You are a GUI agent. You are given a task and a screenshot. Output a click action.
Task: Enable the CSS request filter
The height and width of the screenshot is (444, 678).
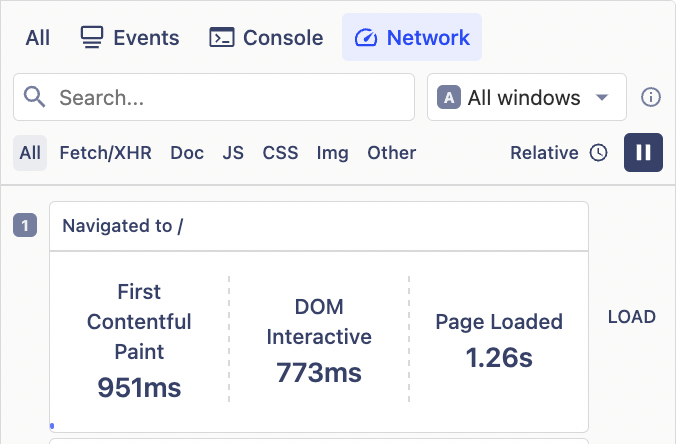click(280, 153)
